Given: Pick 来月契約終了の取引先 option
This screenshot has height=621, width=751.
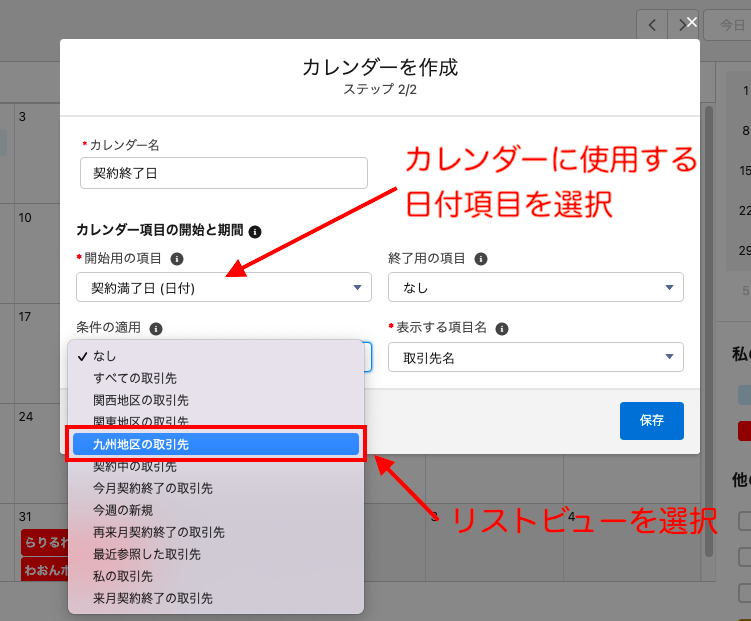Looking at the screenshot, I should [216, 598].
